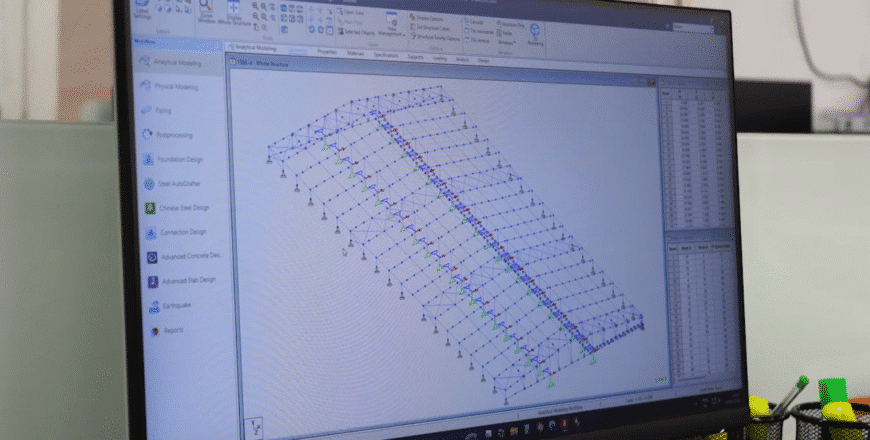Image resolution: width=870 pixels, height=440 pixels.
Task: Switch to the Physical Modeling workflow
Action: pos(178,87)
